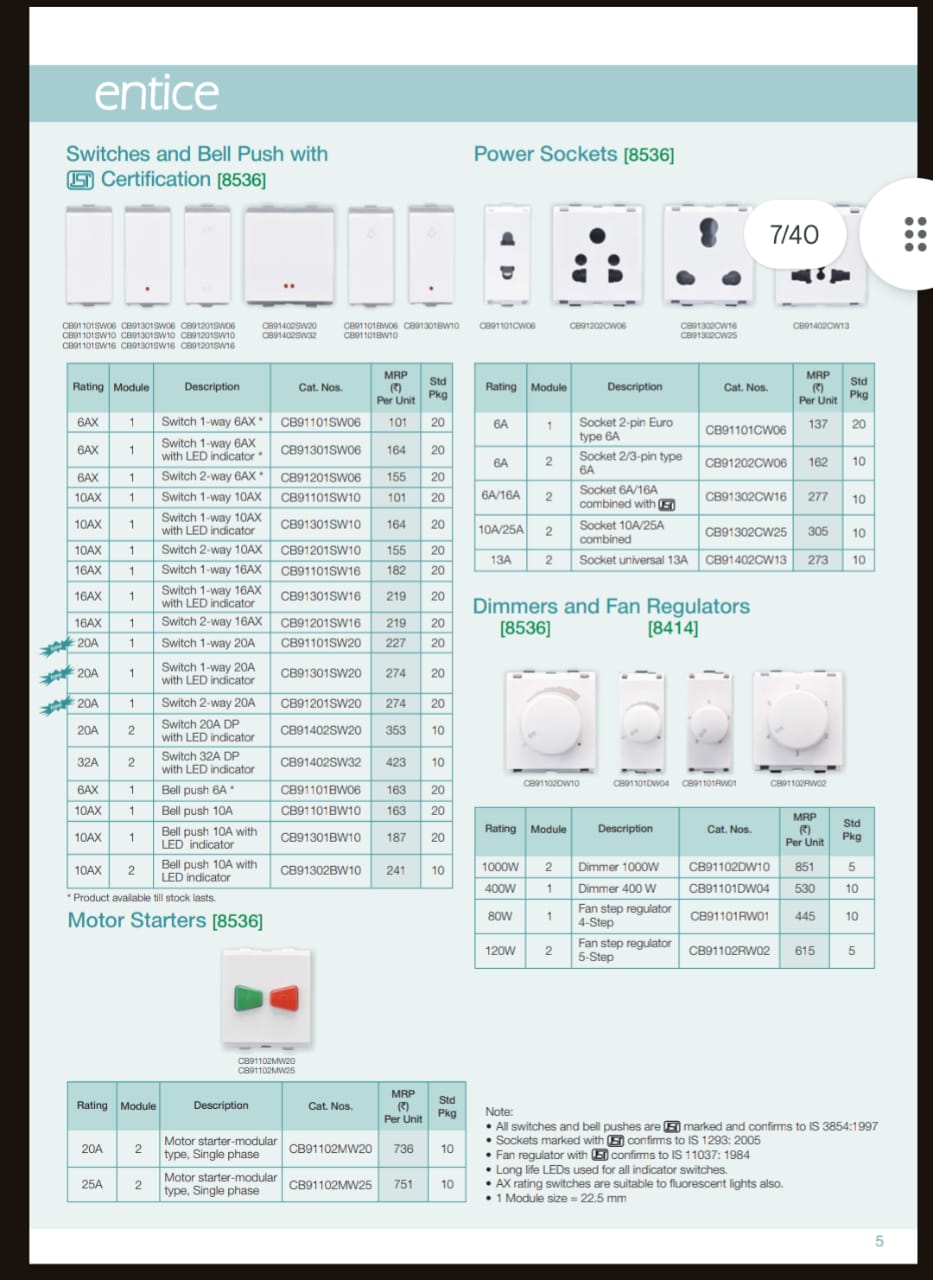Click the green start button on motor starter
933x1280 pixels.
(x=248, y=997)
